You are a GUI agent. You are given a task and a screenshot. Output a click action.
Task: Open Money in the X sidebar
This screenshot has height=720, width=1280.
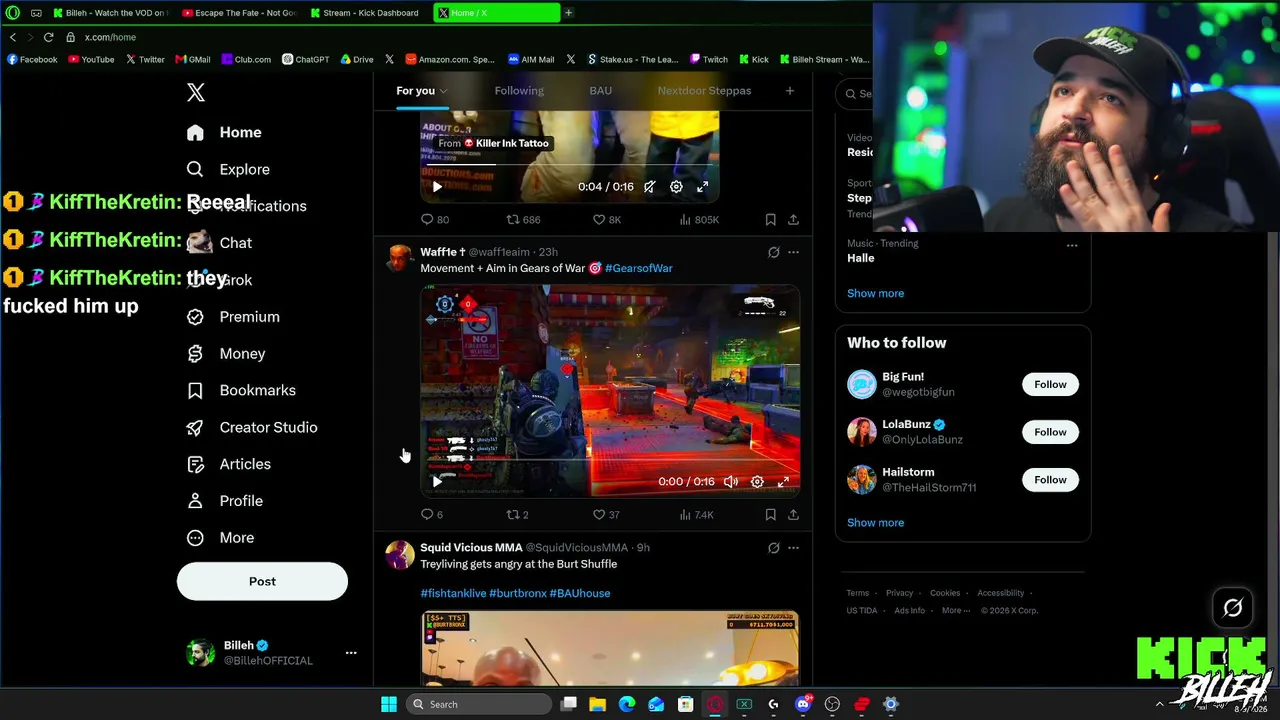click(x=226, y=353)
